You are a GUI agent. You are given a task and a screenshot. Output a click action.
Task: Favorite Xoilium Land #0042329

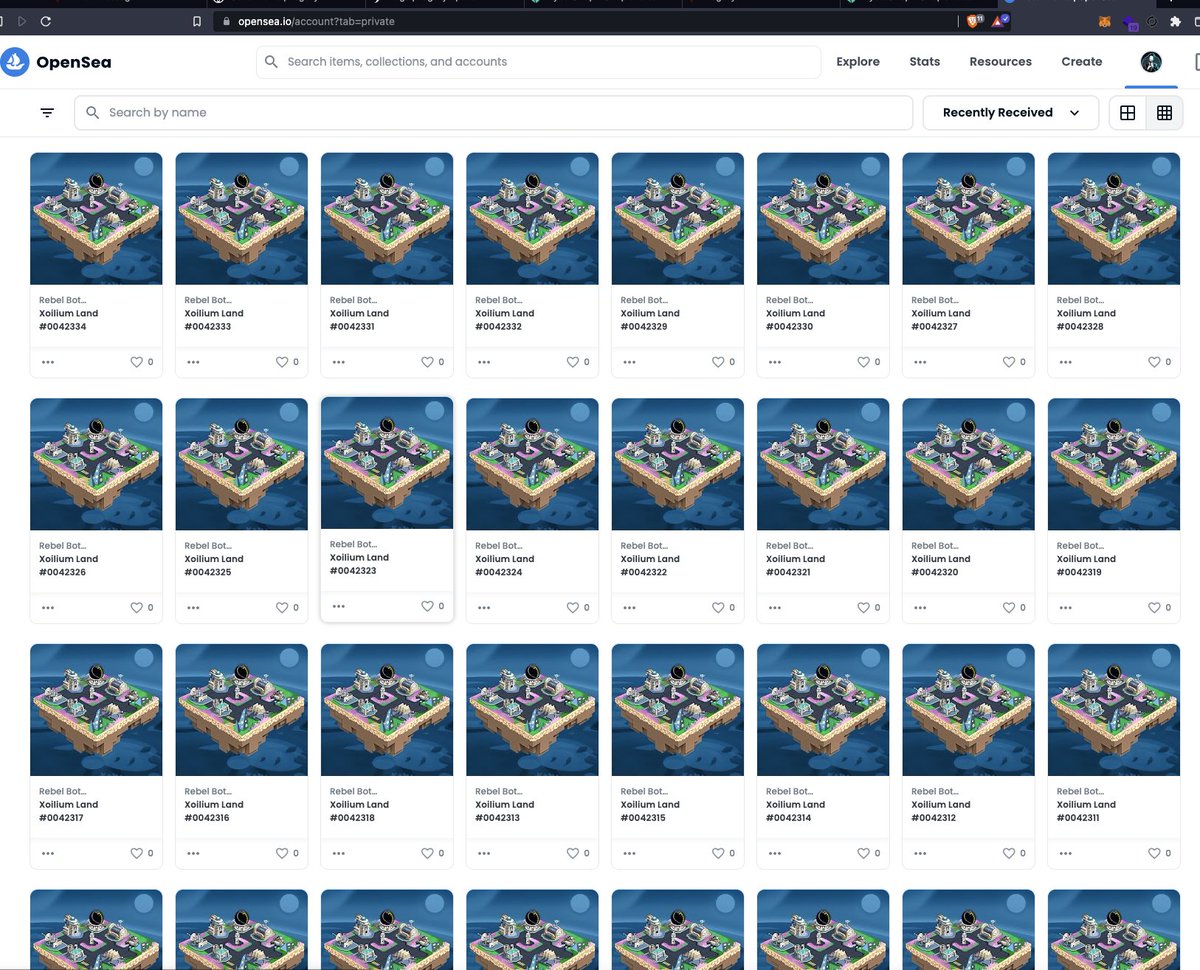tap(718, 362)
